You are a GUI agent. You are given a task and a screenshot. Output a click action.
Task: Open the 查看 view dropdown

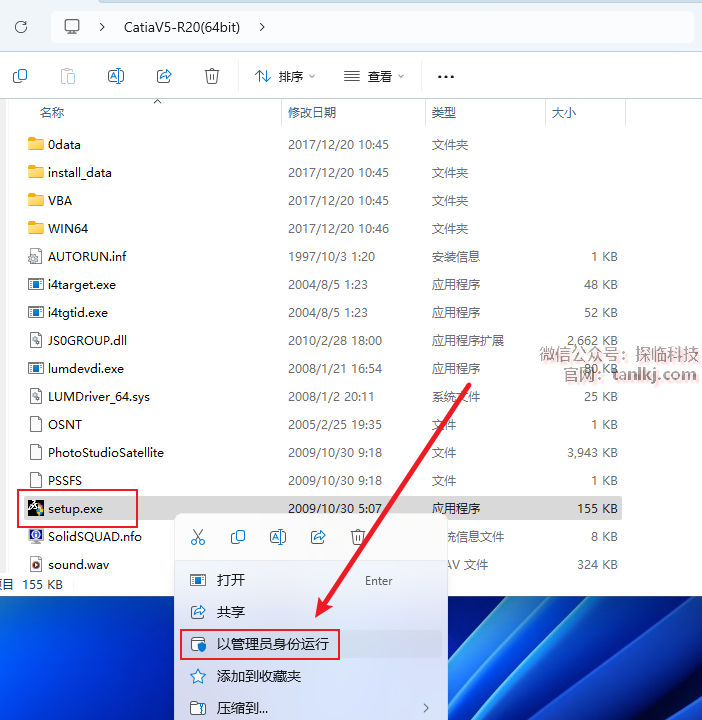click(x=374, y=76)
